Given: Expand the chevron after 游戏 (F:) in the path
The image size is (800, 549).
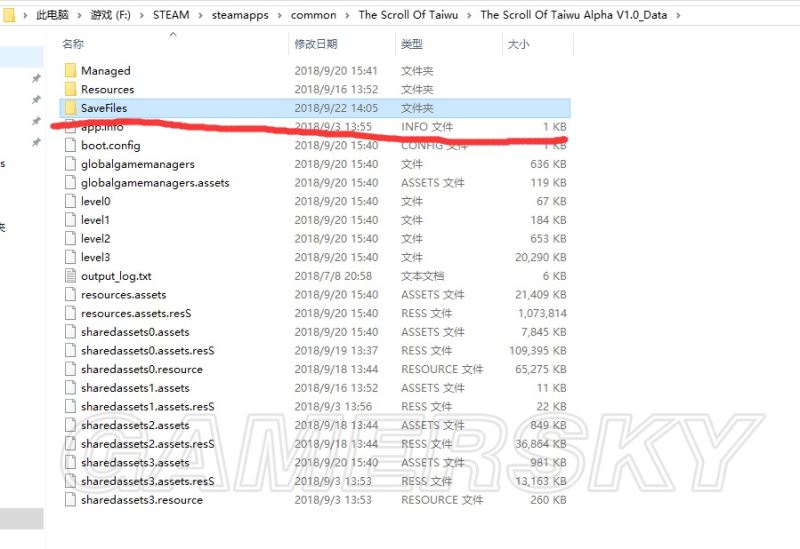Looking at the screenshot, I should 142,15.
